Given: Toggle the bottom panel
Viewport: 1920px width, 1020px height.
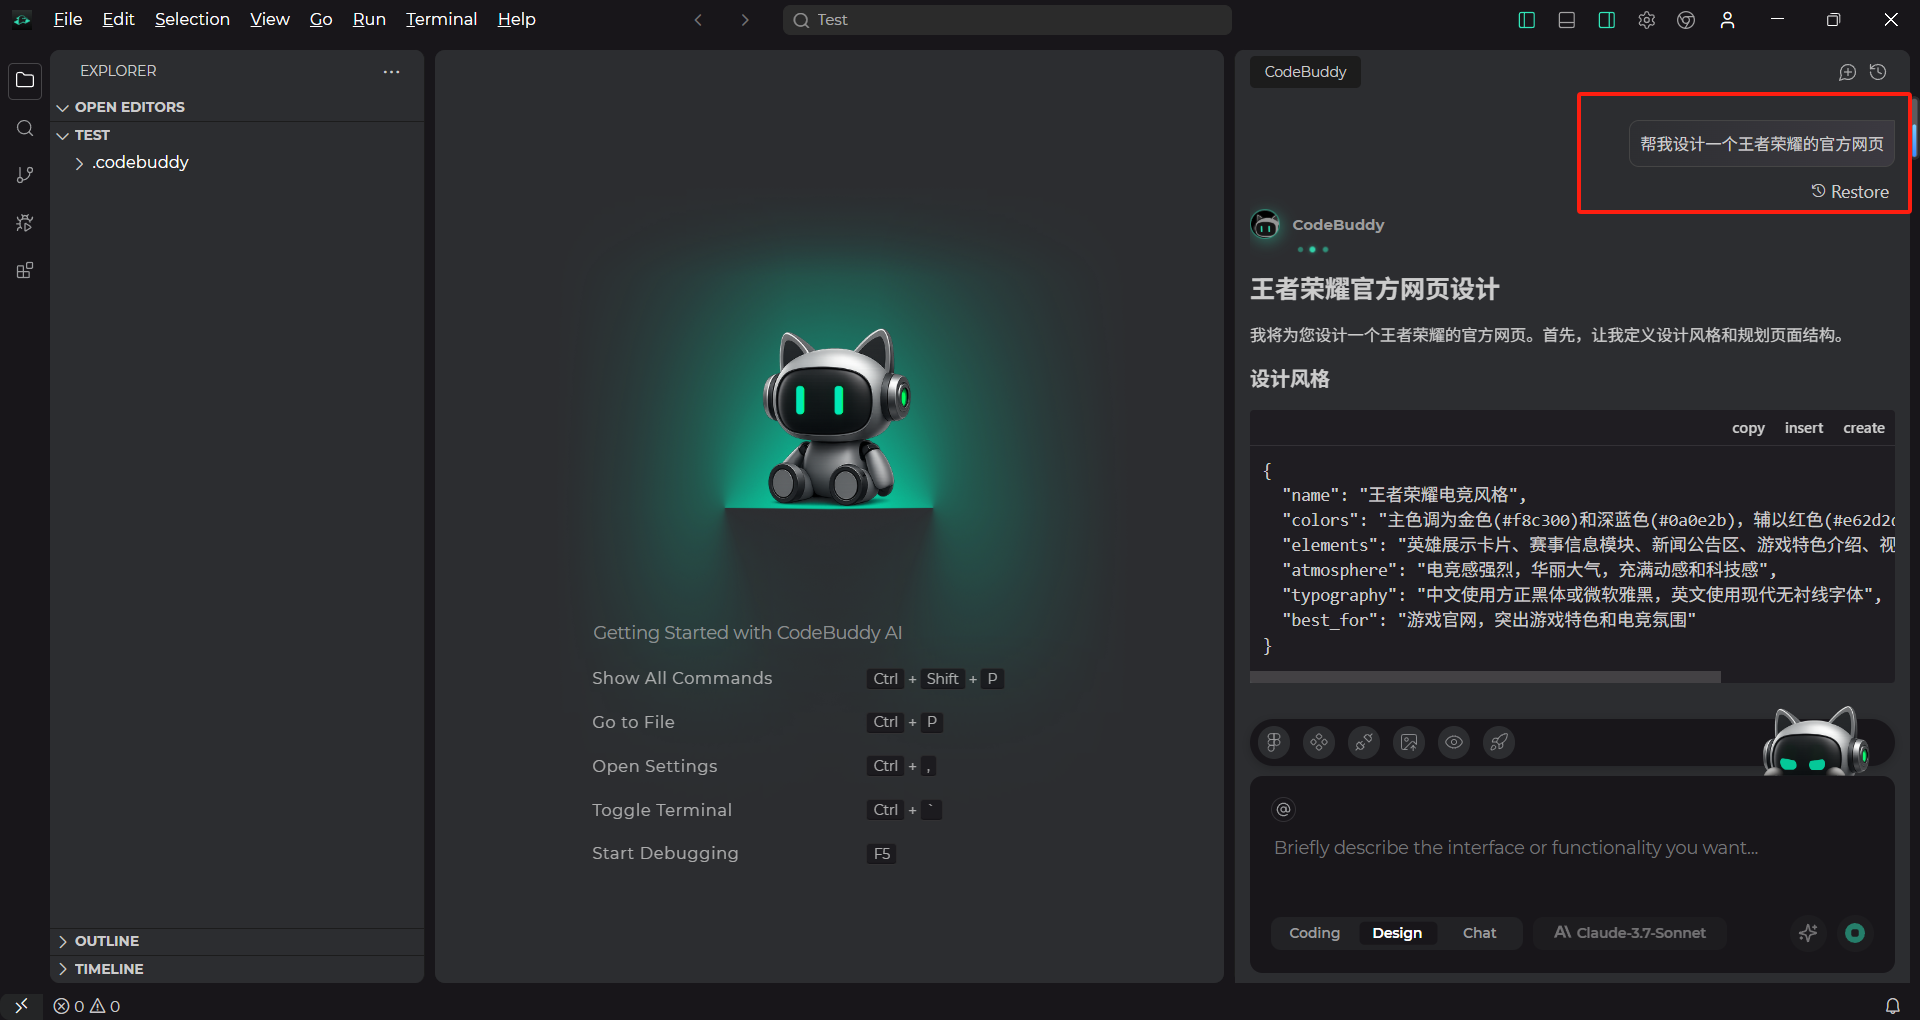Looking at the screenshot, I should click(x=1566, y=20).
